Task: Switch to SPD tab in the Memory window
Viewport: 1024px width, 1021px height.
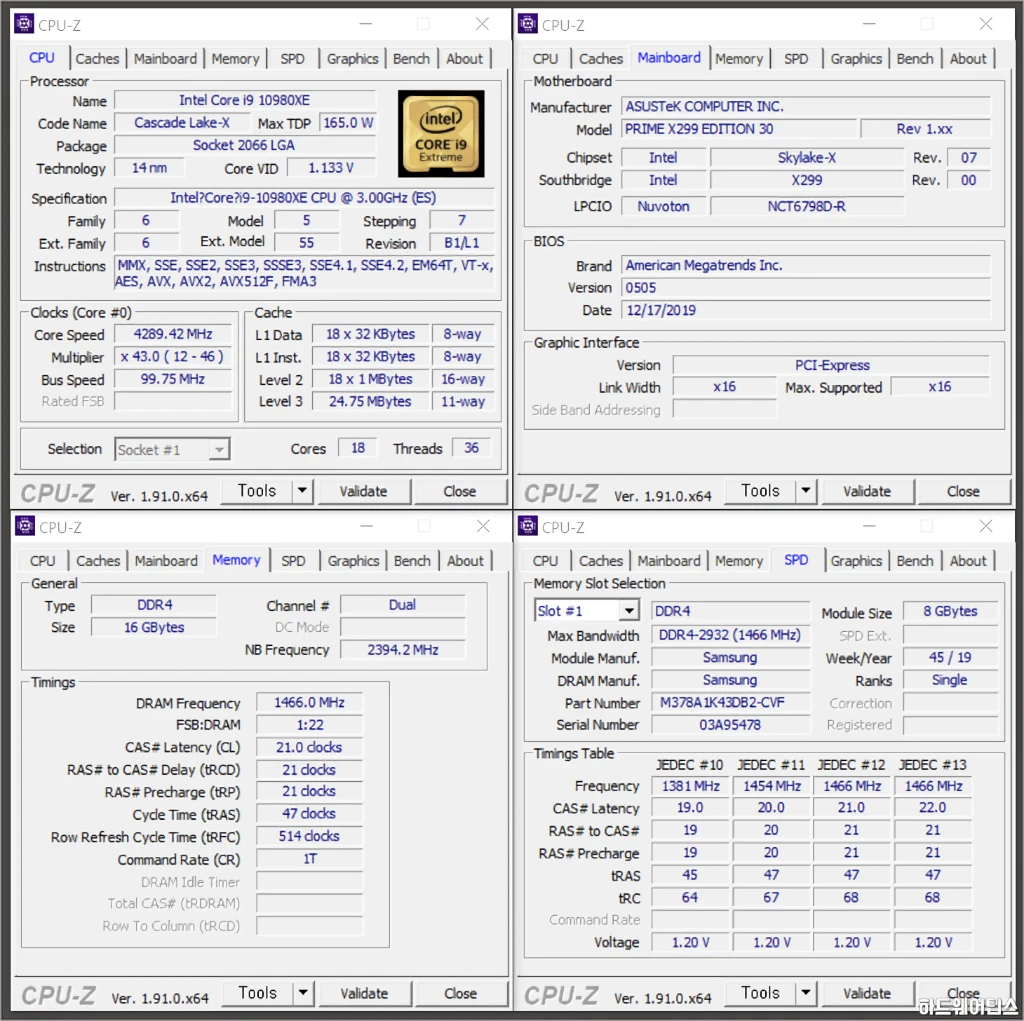Action: point(293,561)
